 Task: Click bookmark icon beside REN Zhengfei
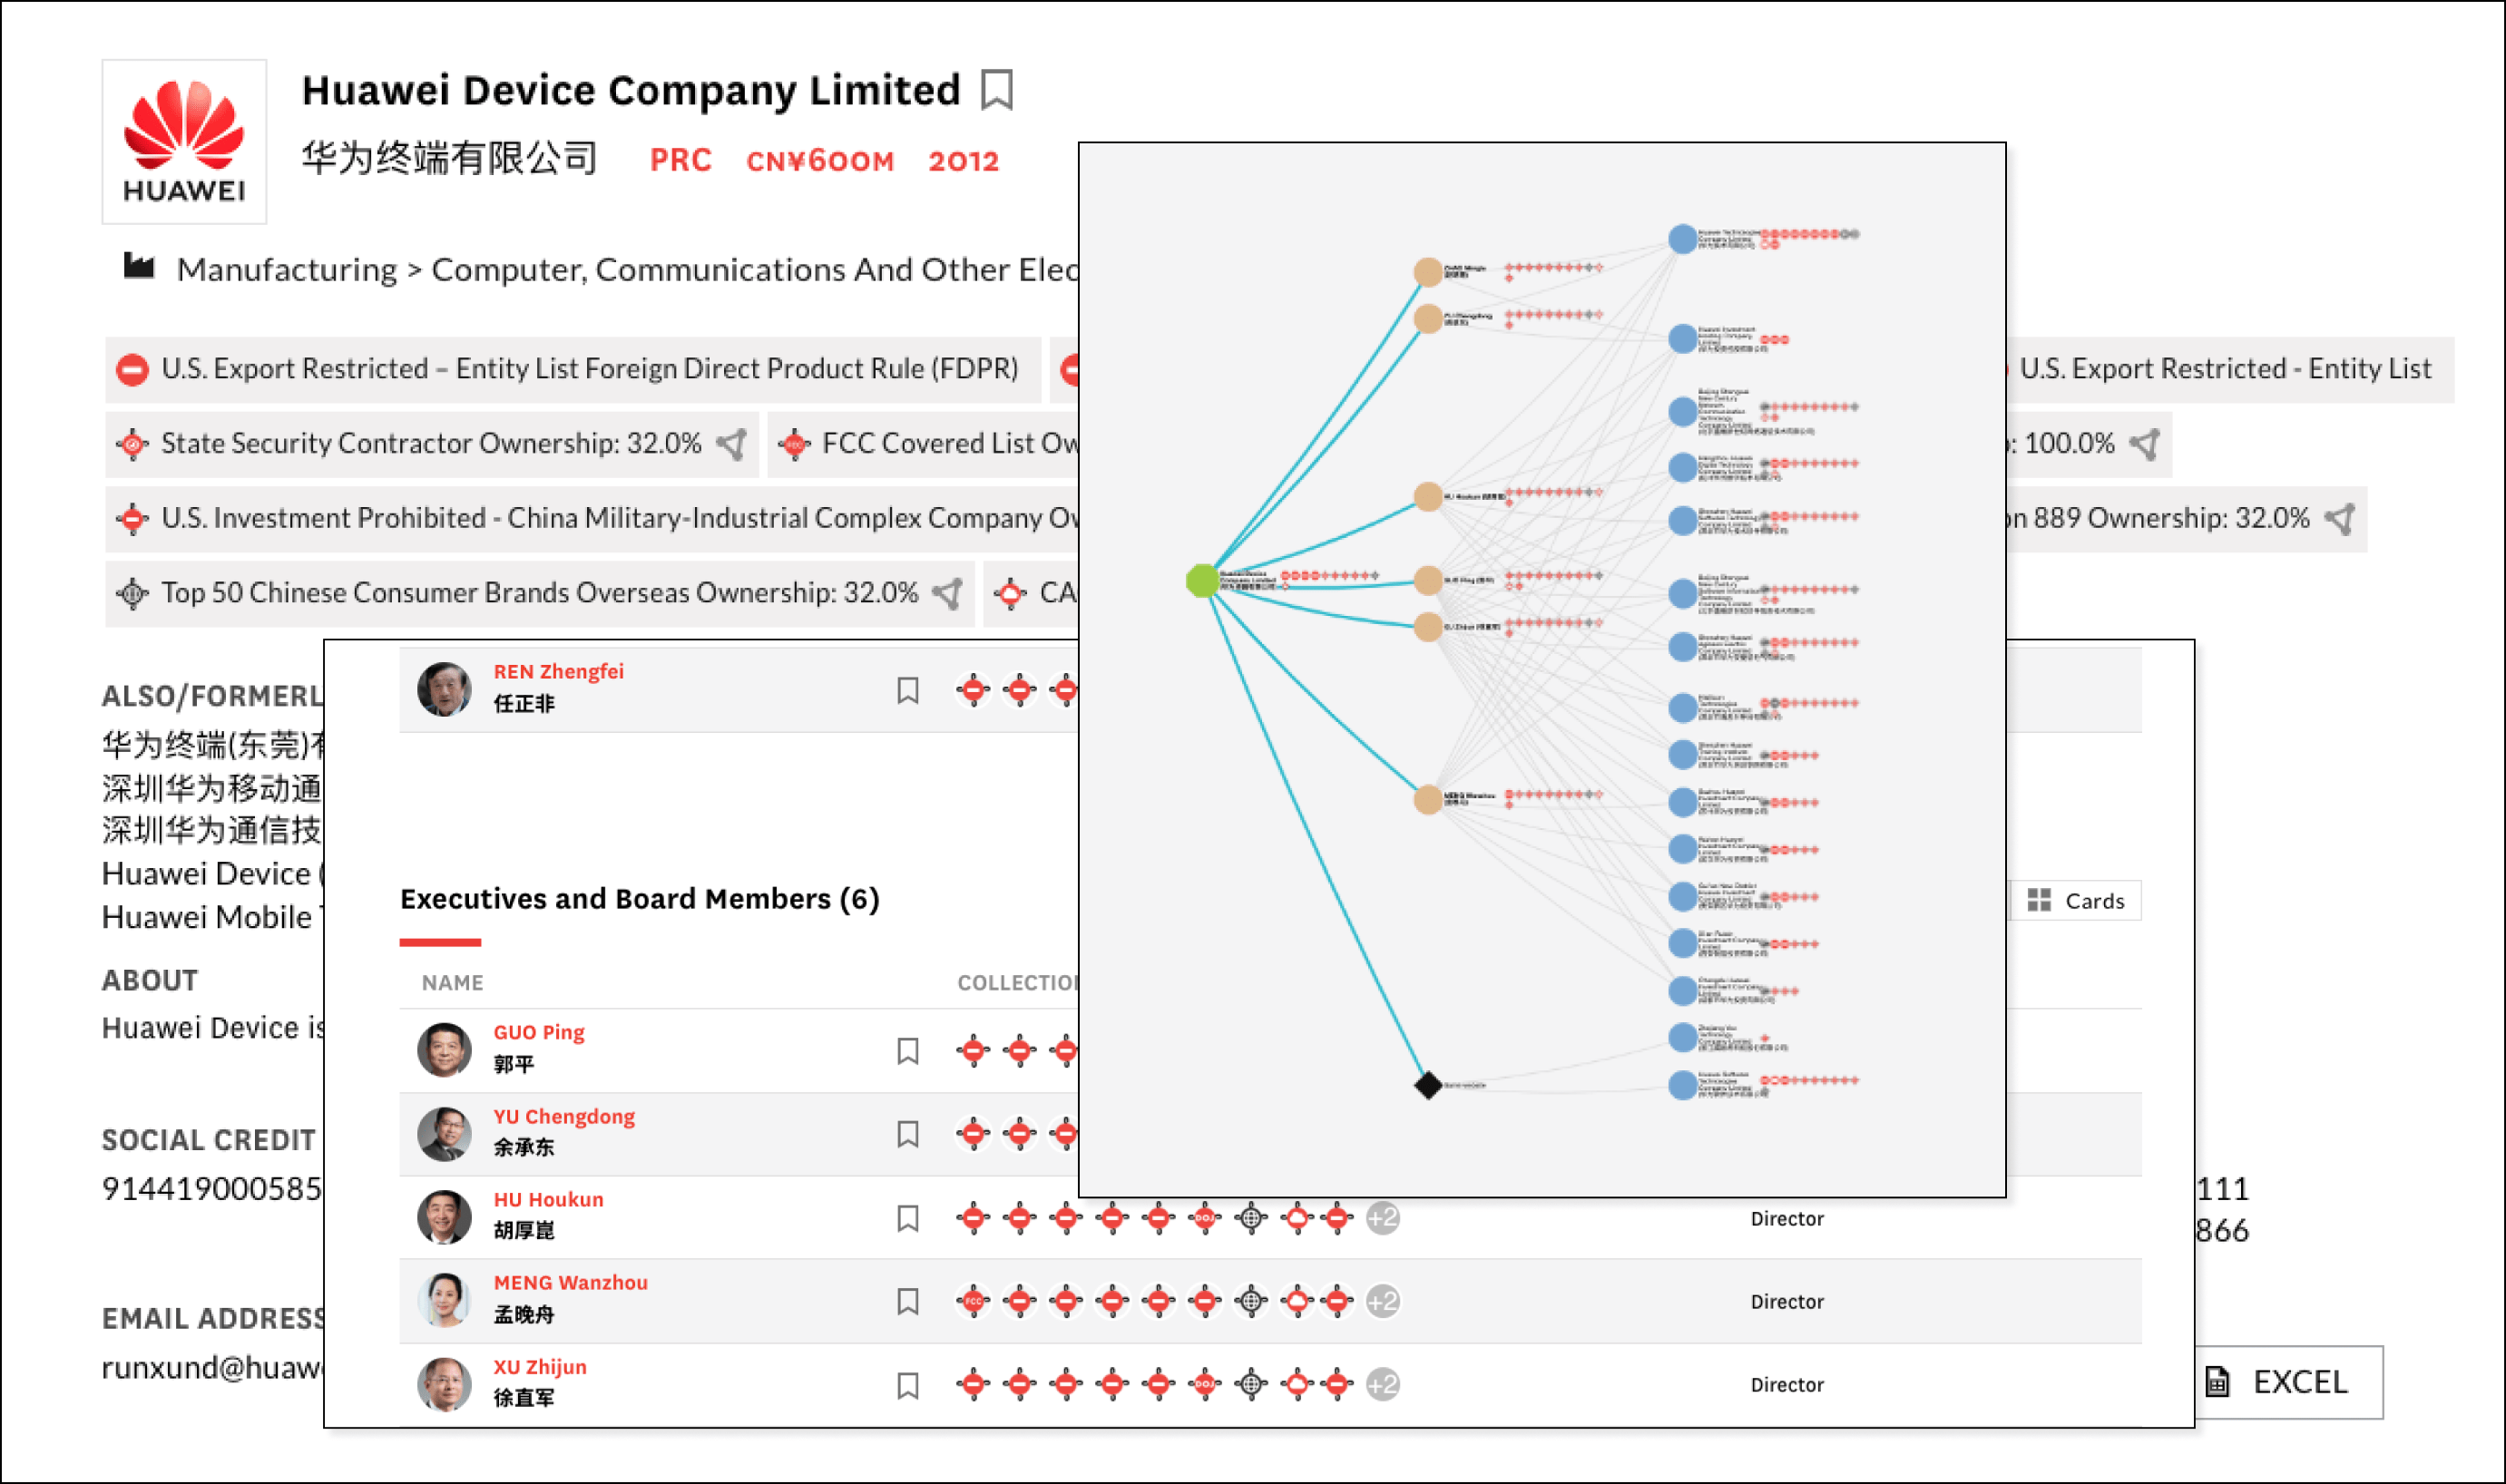(907, 690)
